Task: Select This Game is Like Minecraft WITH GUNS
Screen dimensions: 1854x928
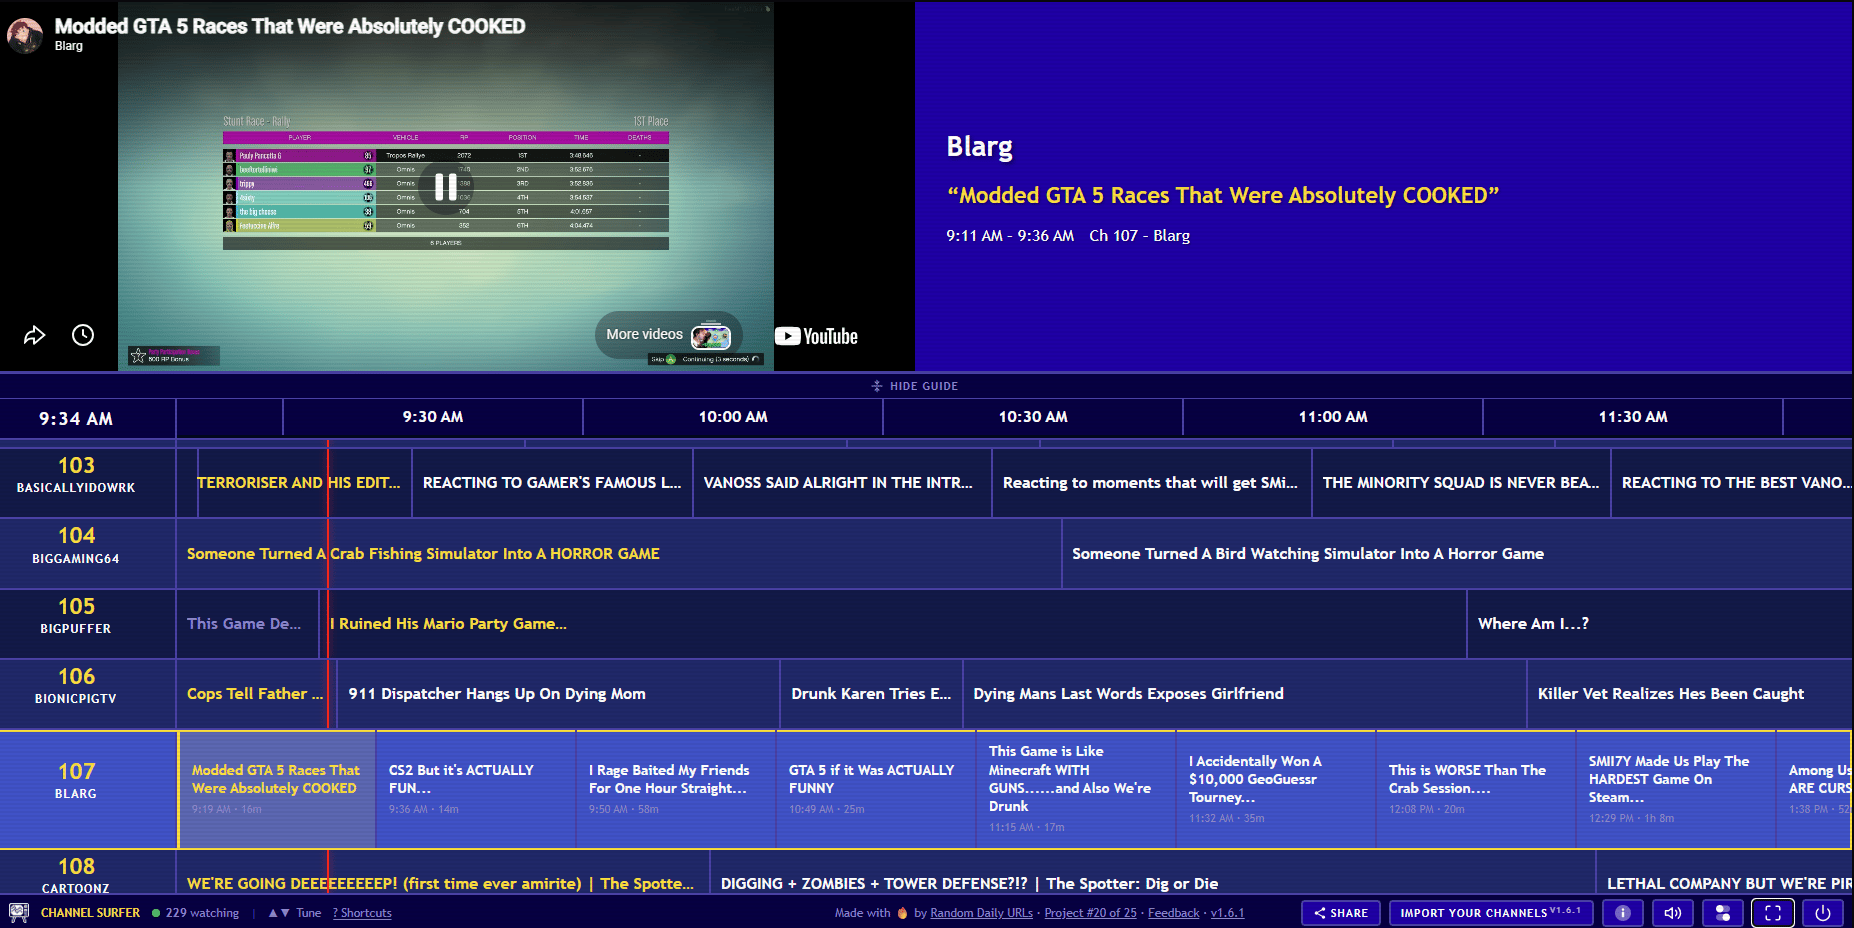Action: (x=1077, y=789)
